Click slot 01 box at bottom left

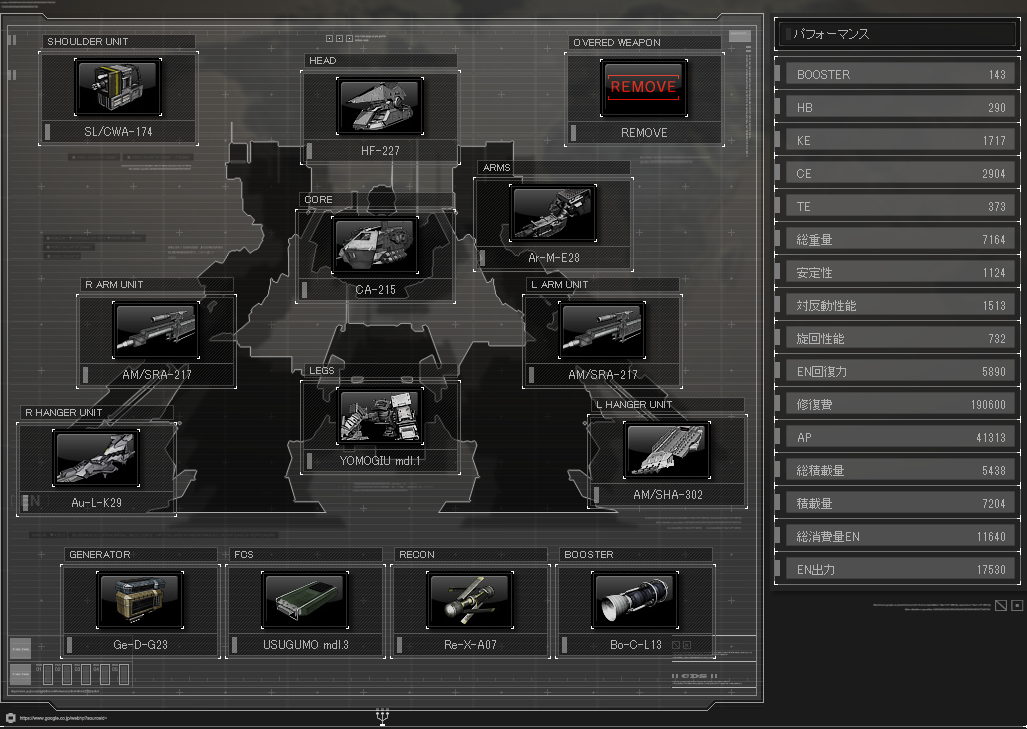pos(47,675)
